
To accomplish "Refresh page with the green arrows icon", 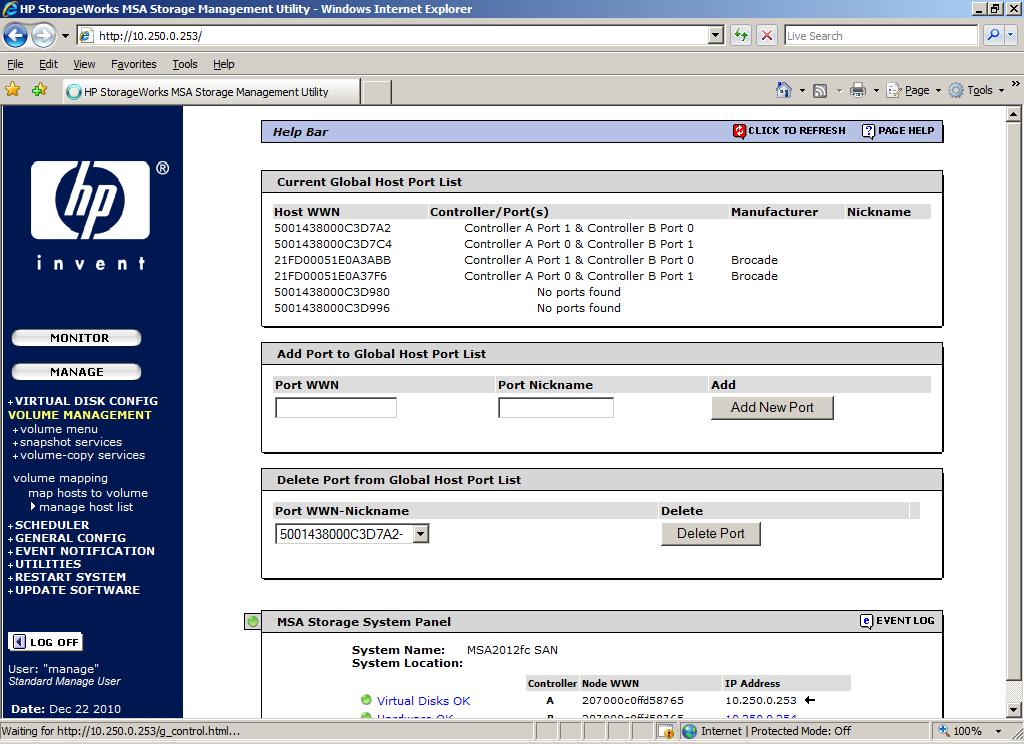I will 741,35.
